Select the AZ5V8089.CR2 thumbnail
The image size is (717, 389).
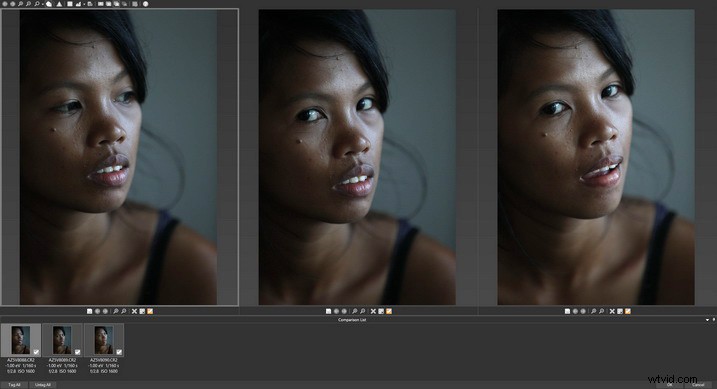pos(62,340)
